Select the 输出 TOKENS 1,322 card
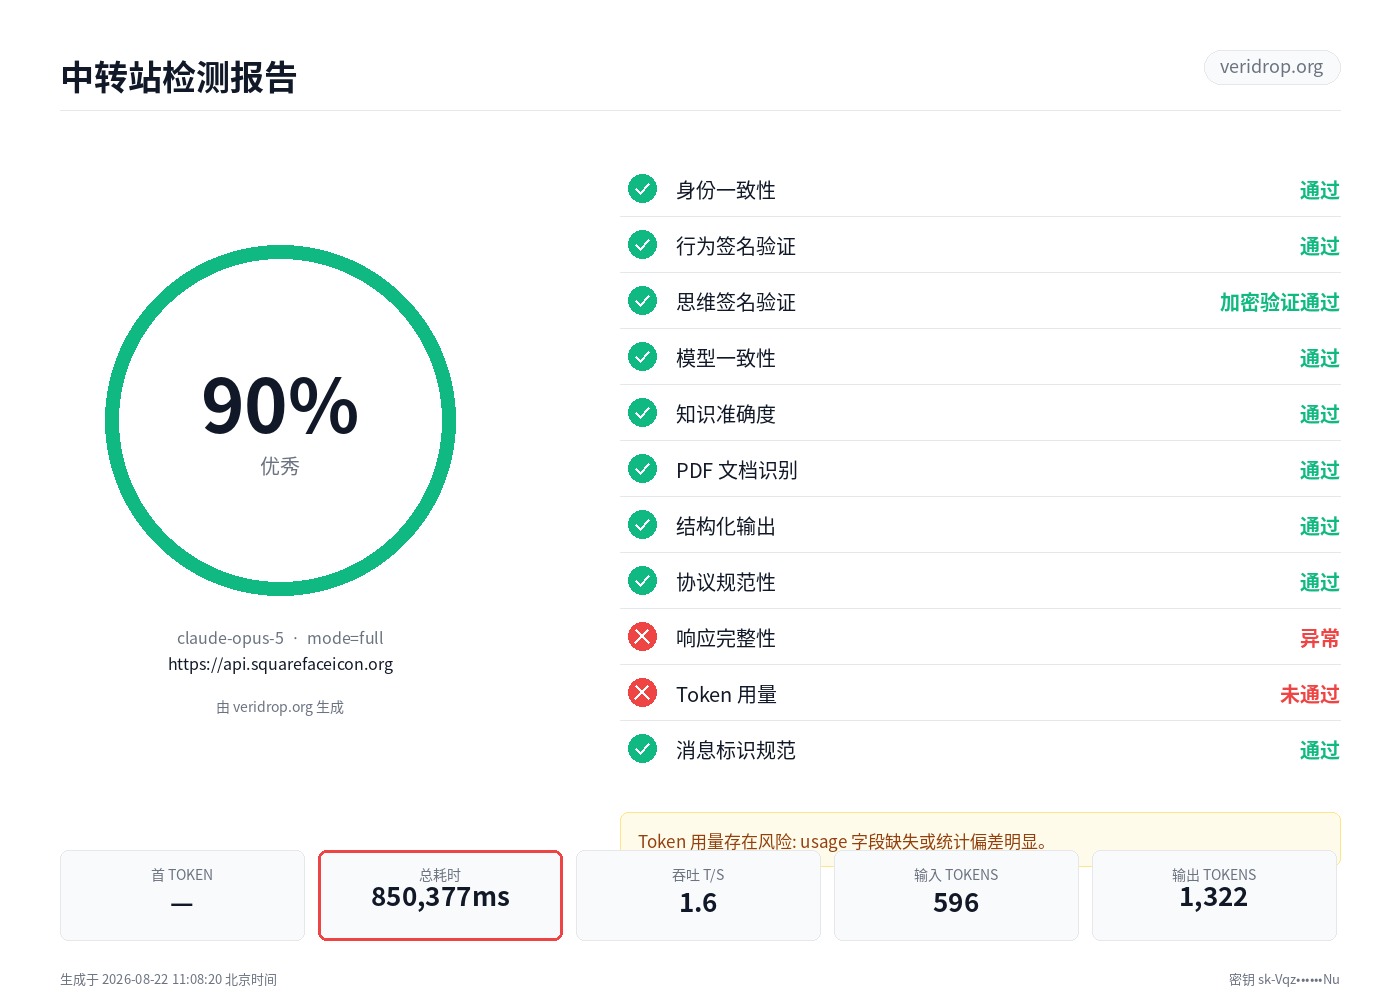 tap(1214, 895)
